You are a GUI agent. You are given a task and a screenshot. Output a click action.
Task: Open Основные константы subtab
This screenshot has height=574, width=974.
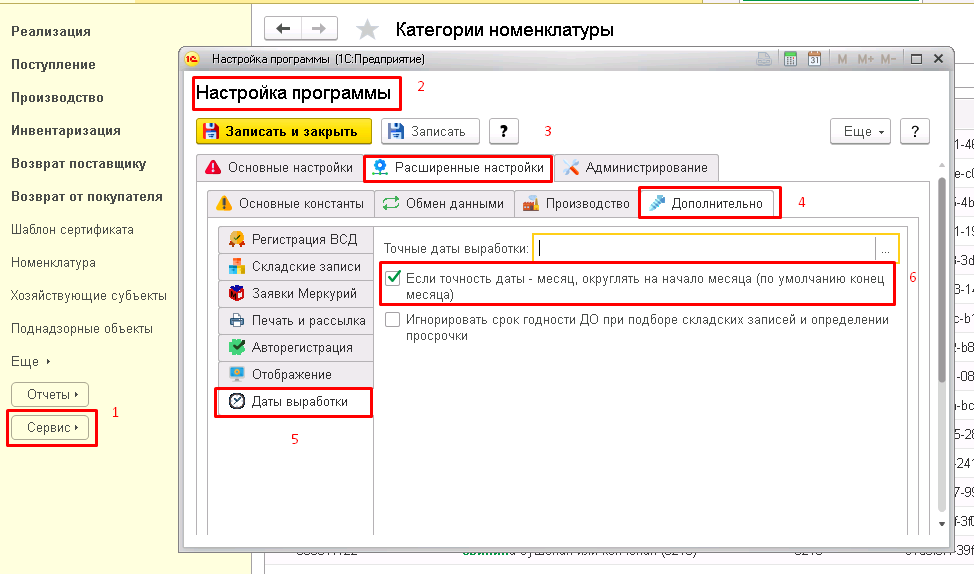(x=290, y=204)
